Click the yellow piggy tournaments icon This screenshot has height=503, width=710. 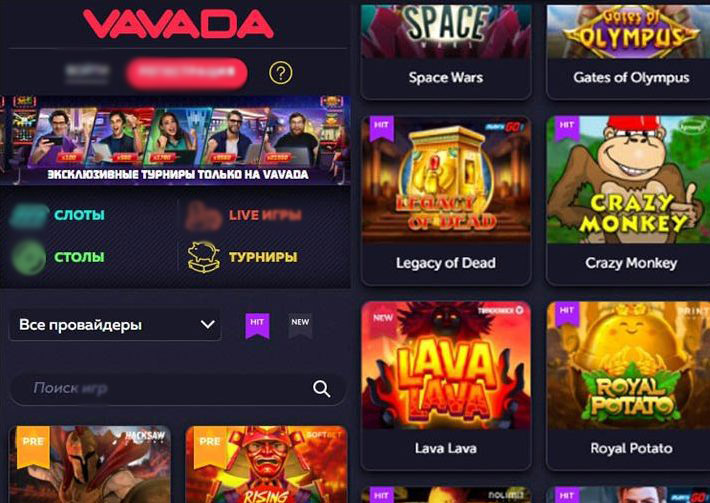pyautogui.click(x=204, y=257)
